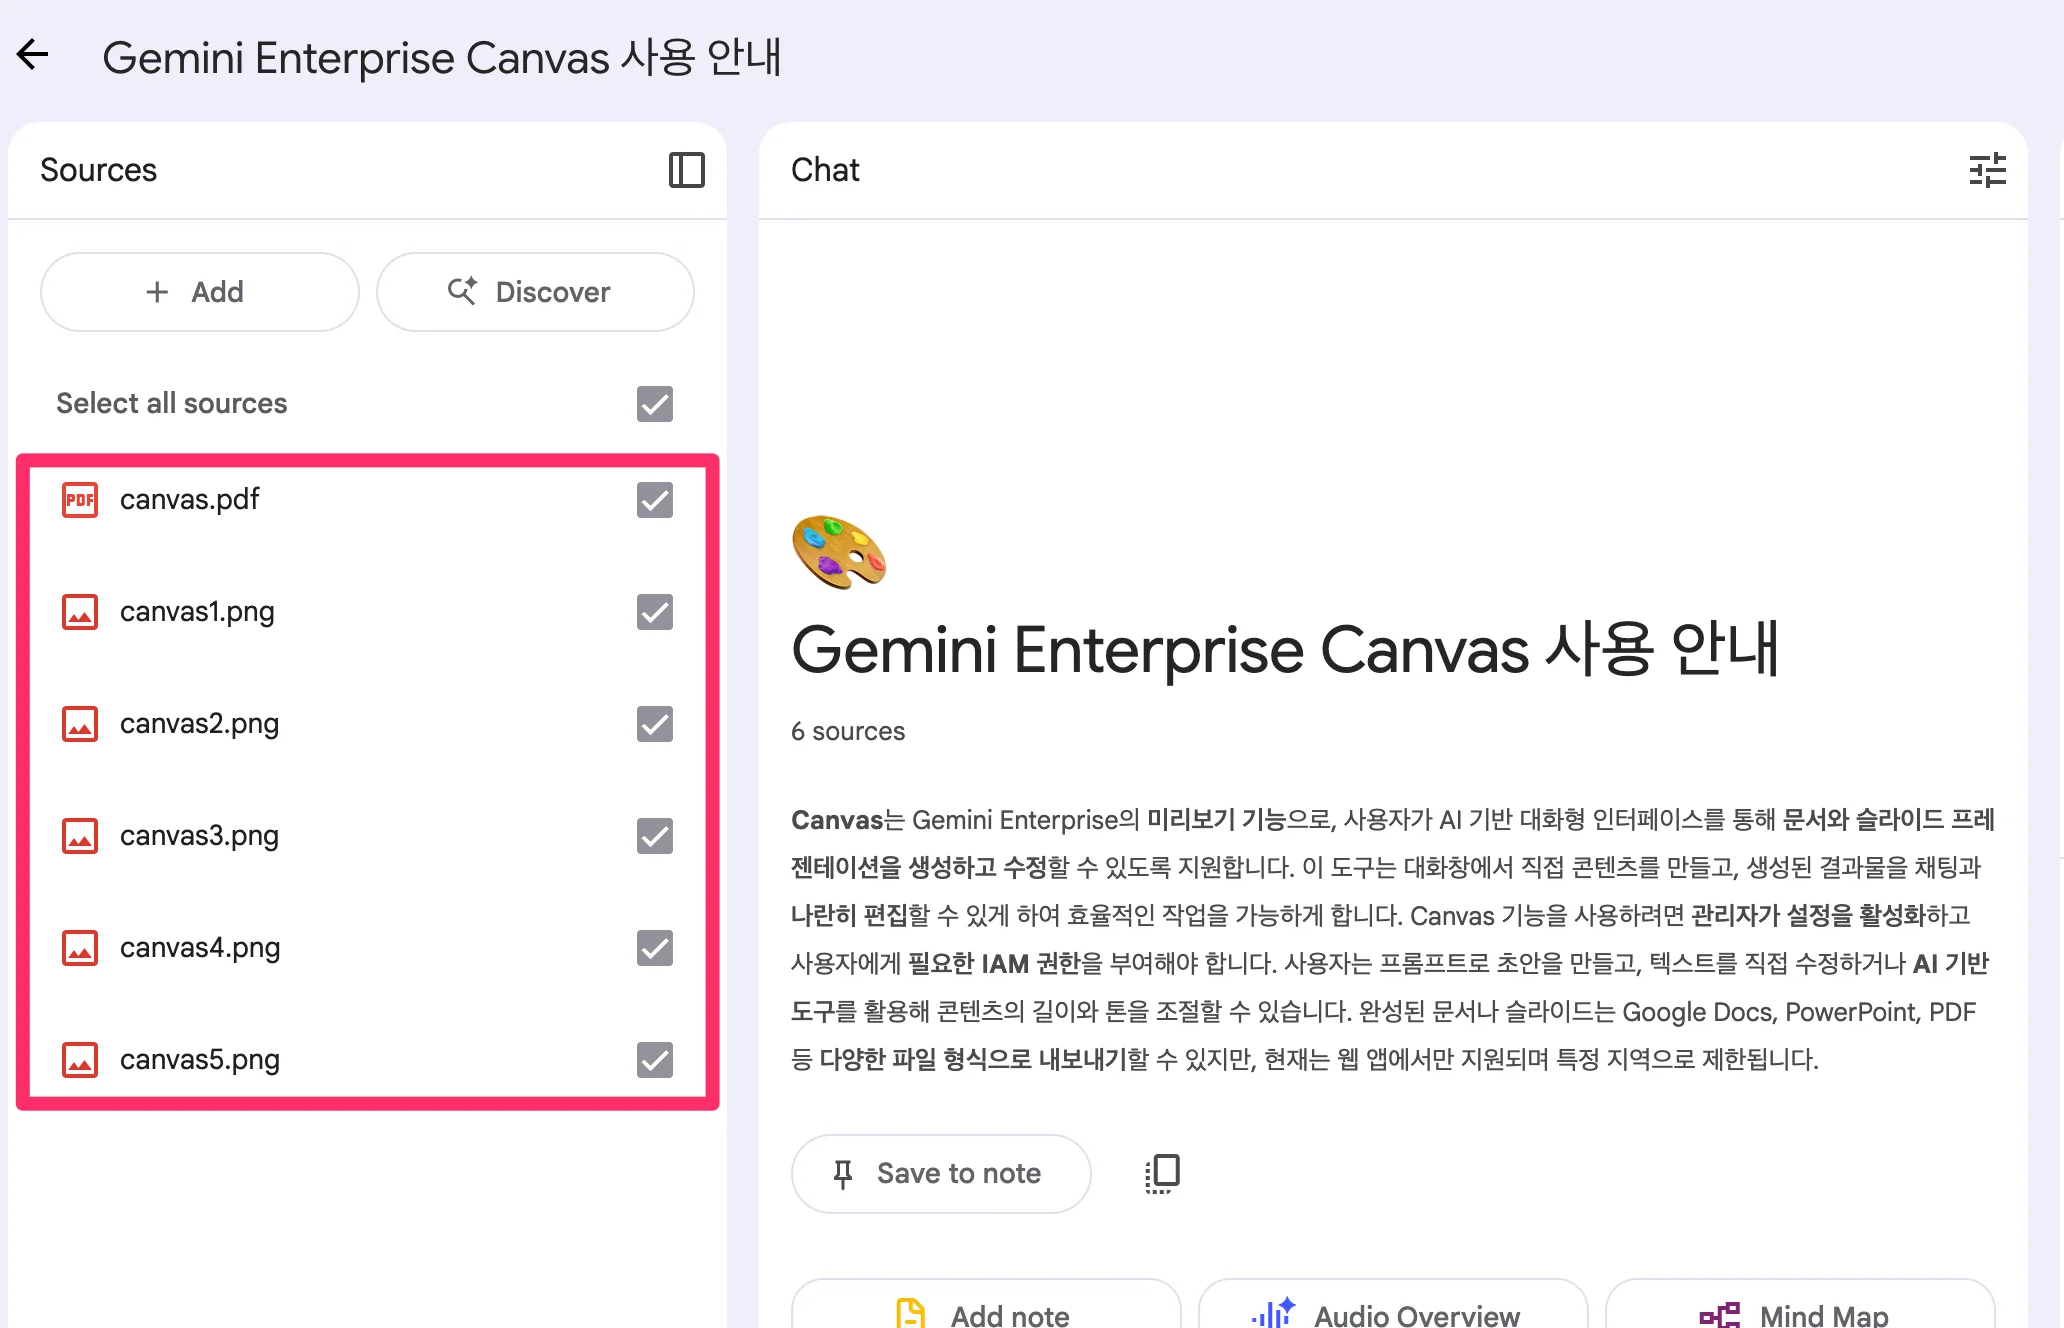
Task: Open chat configuration sliders icon
Action: click(x=1987, y=170)
